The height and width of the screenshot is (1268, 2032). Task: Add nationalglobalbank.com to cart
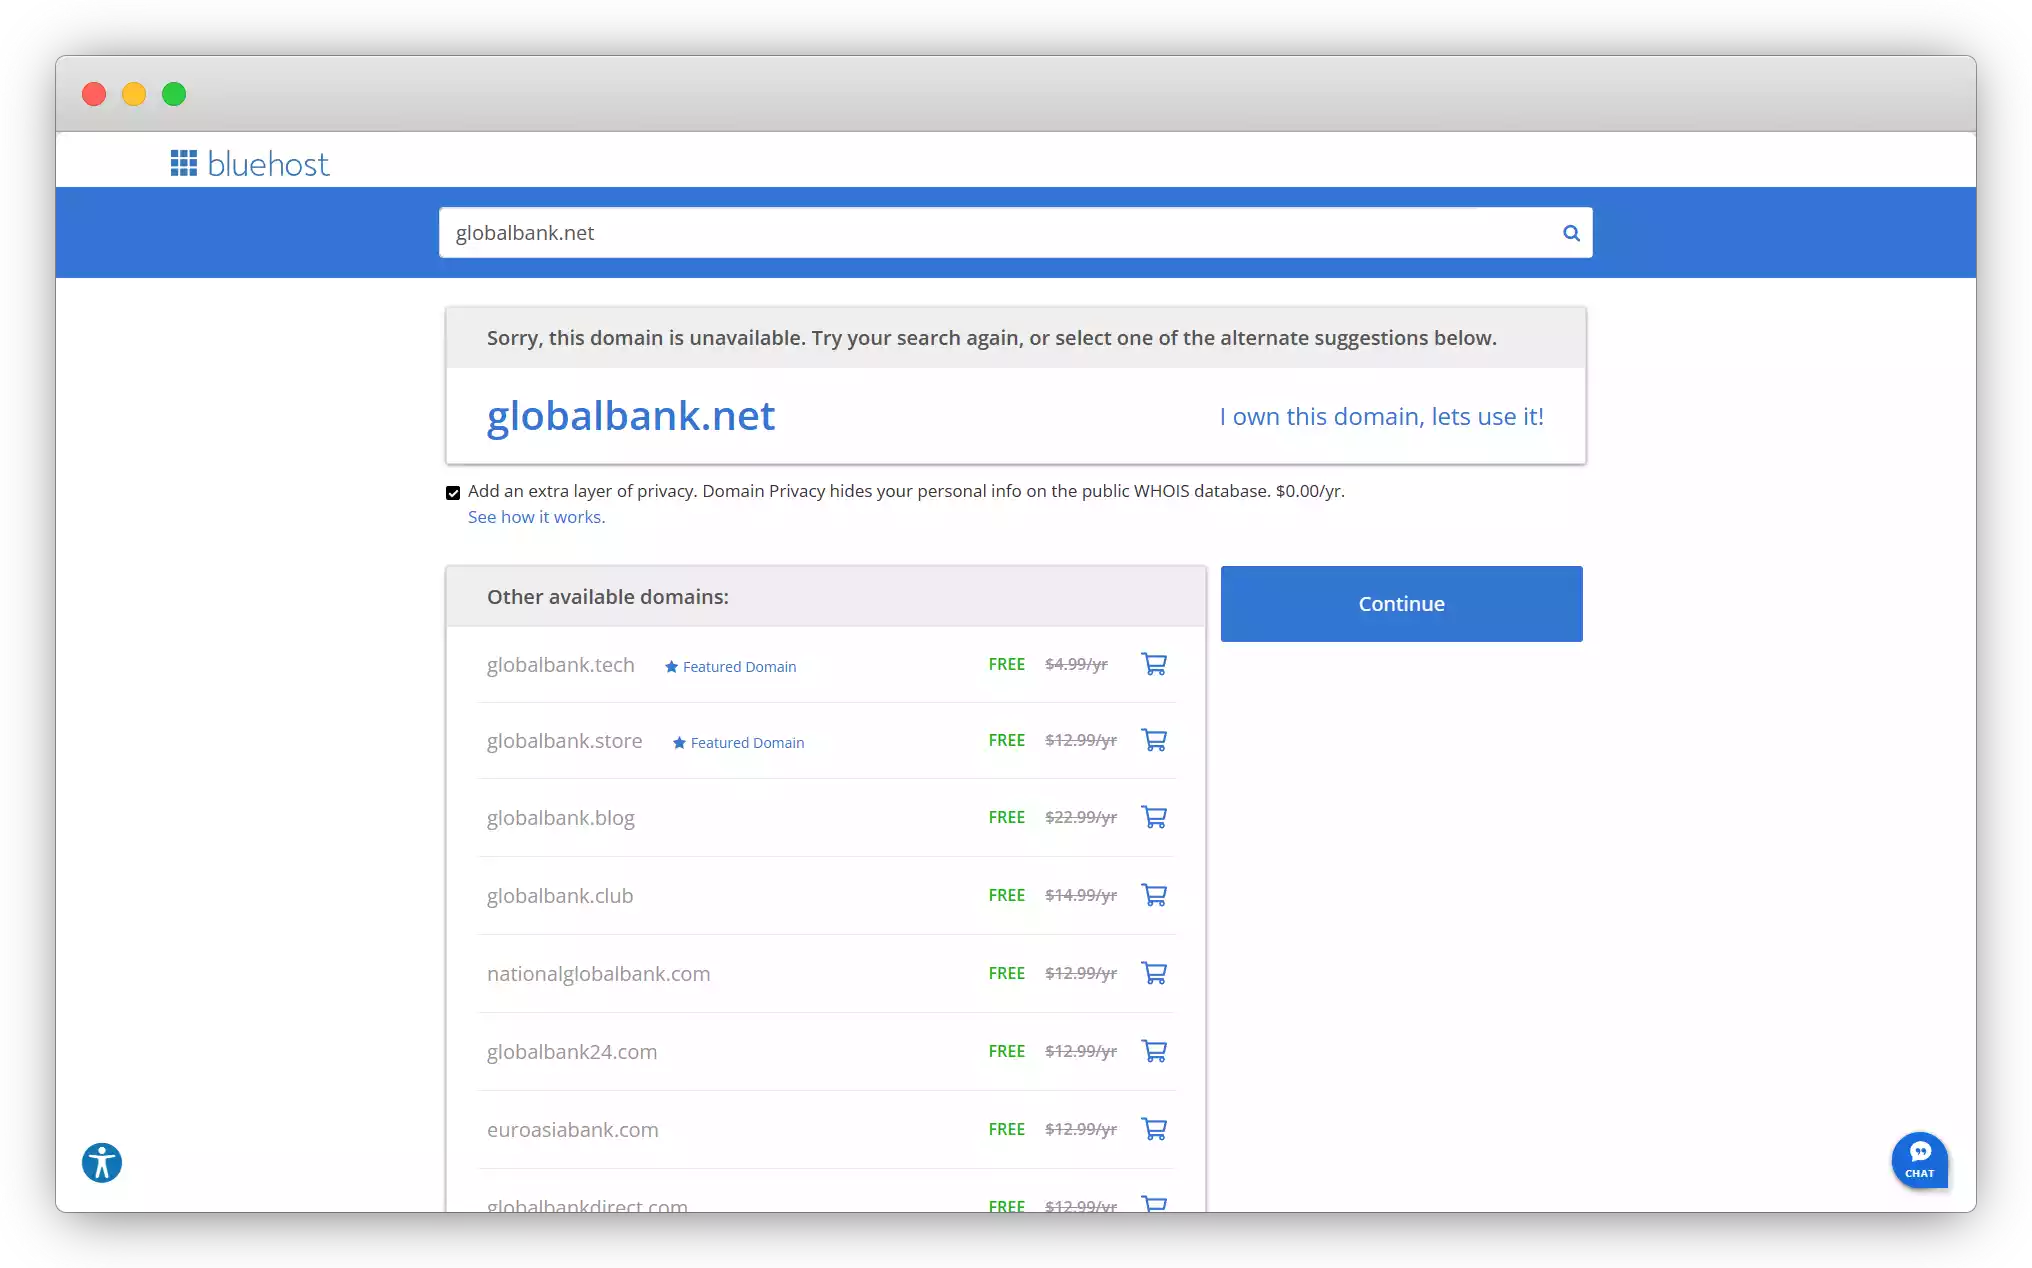(x=1154, y=973)
